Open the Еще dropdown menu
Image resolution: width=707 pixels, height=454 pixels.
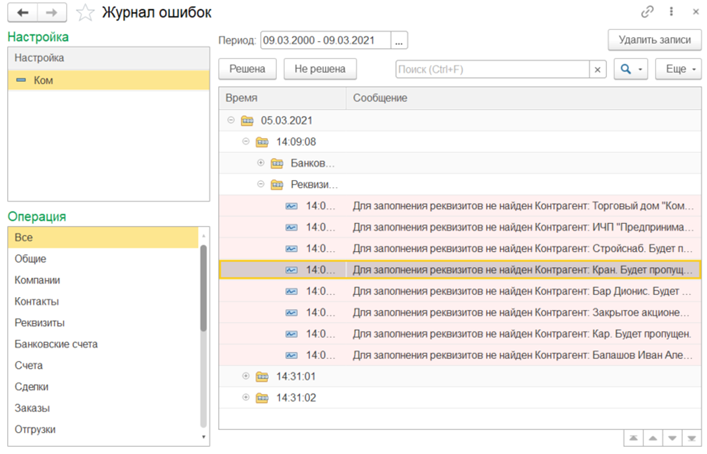point(678,69)
